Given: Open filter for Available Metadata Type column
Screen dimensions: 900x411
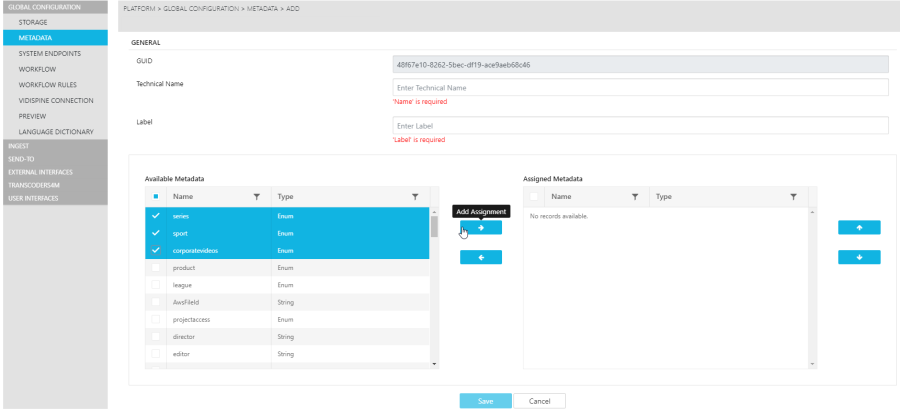Looking at the screenshot, I should point(415,197).
